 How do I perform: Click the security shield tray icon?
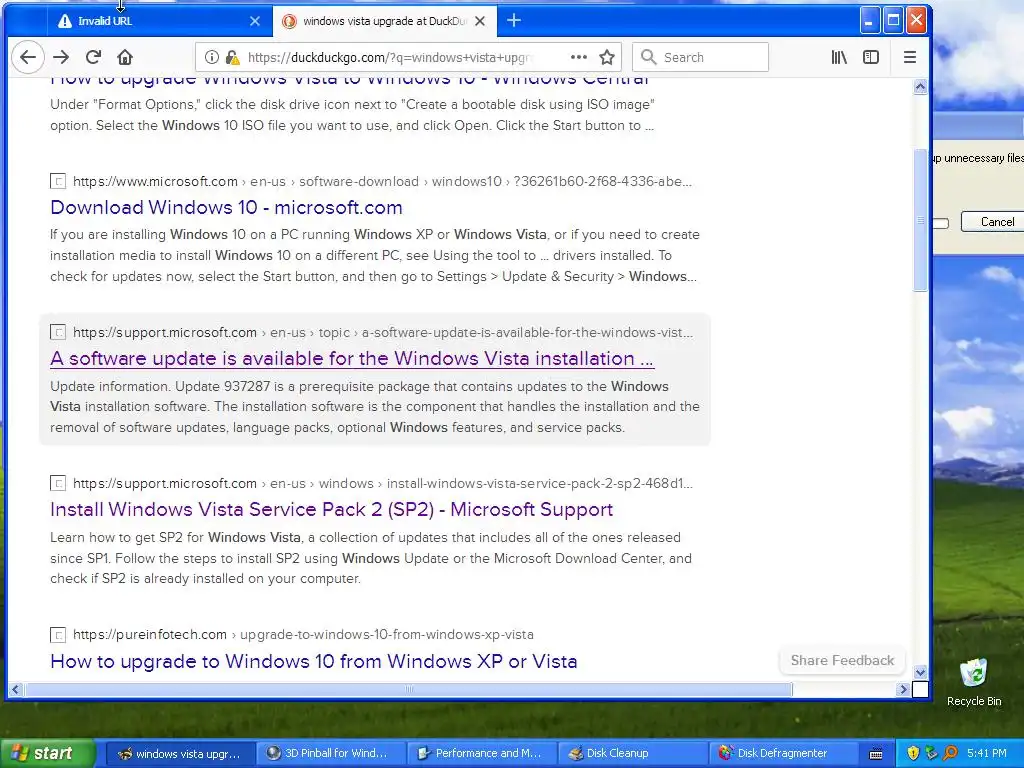(913, 754)
